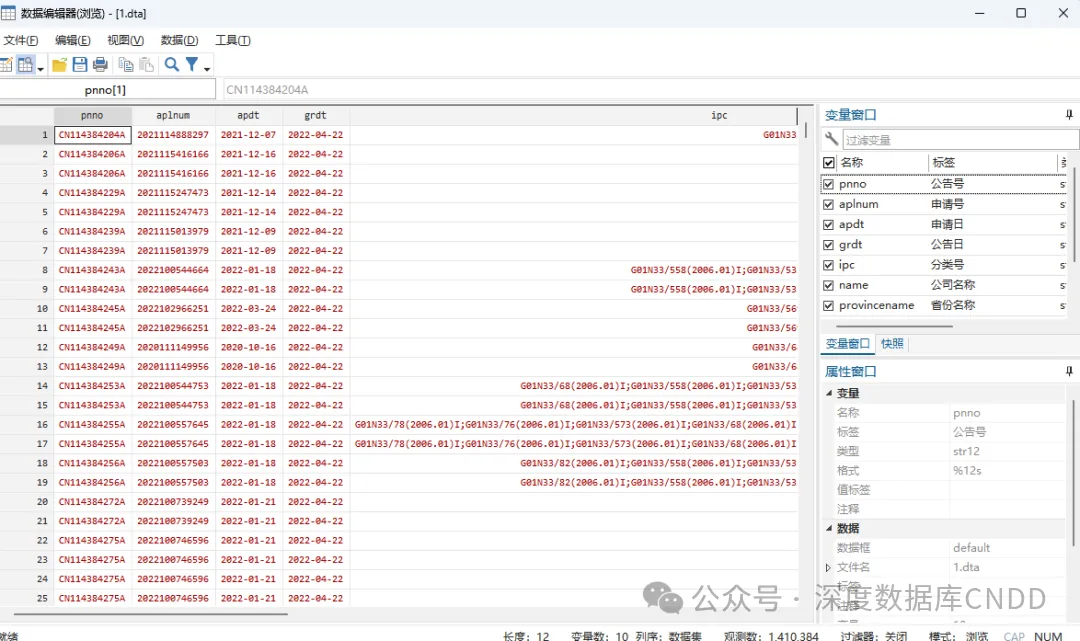Click the wrench icon beside variable filter
Image resolution: width=1080 pixels, height=641 pixels.
pyautogui.click(x=831, y=139)
